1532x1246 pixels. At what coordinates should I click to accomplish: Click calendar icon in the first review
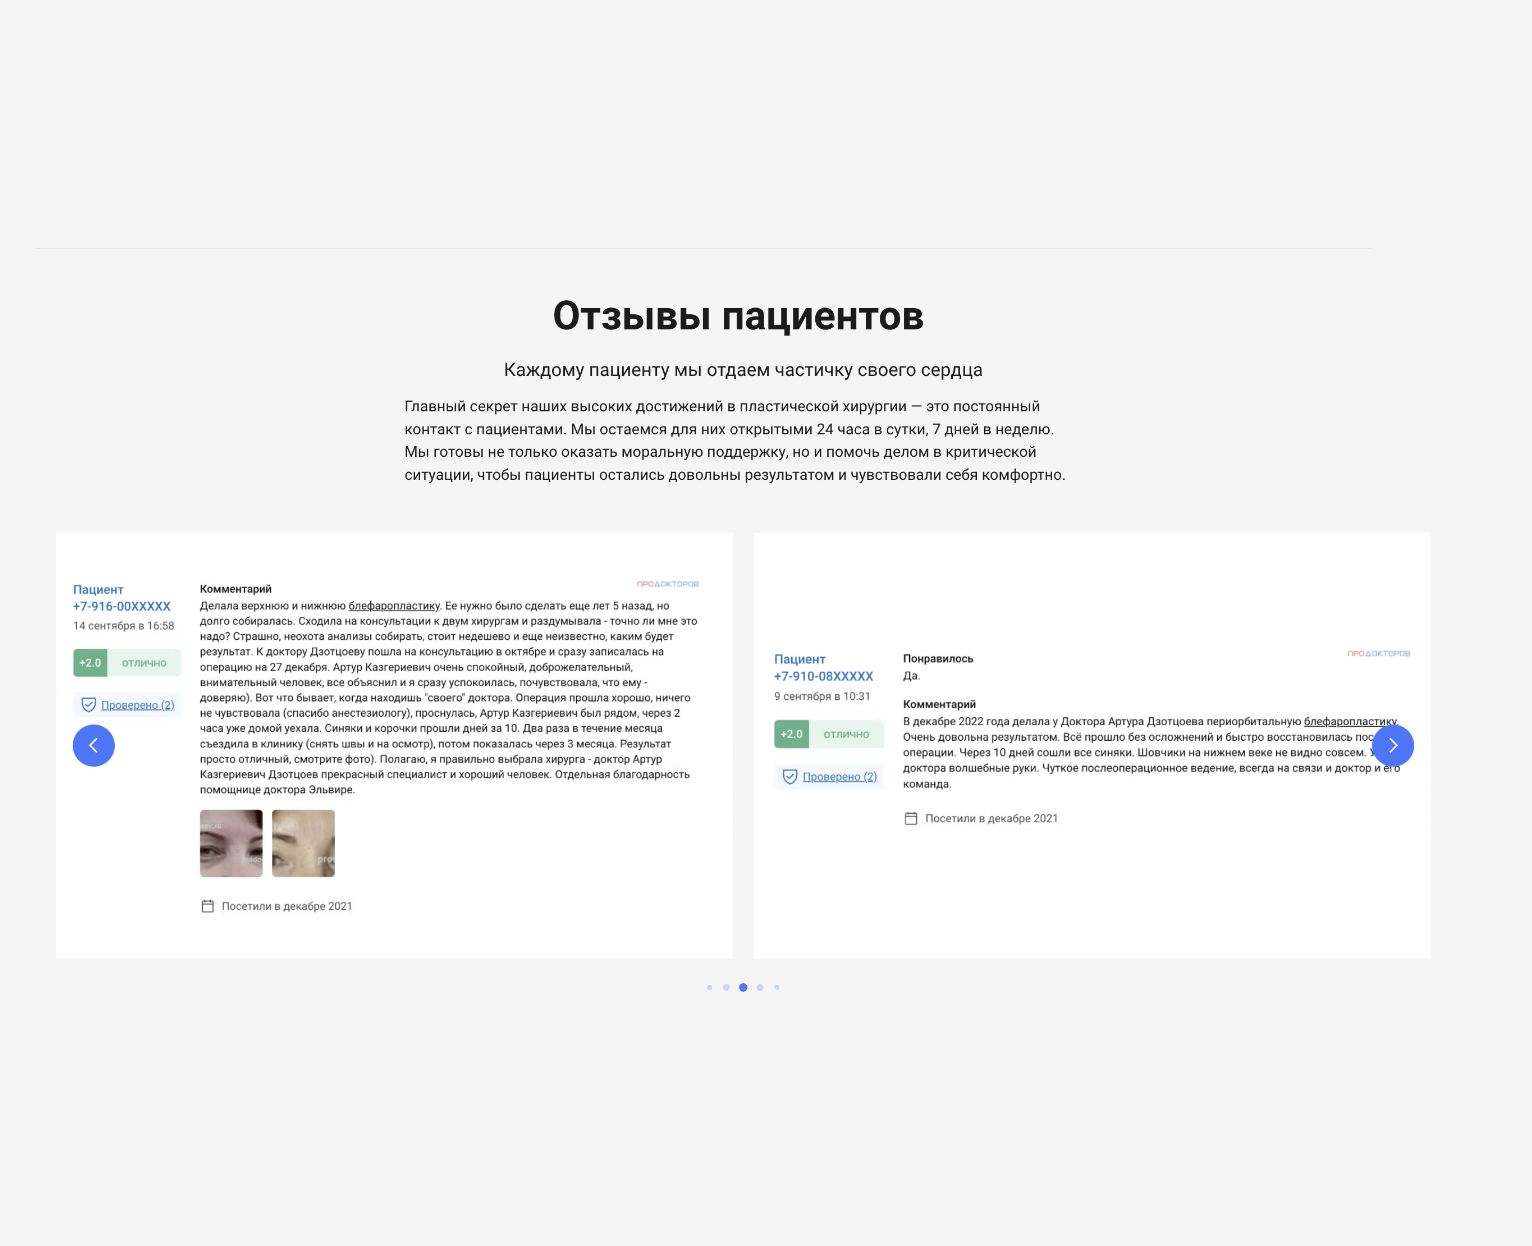click(x=208, y=906)
